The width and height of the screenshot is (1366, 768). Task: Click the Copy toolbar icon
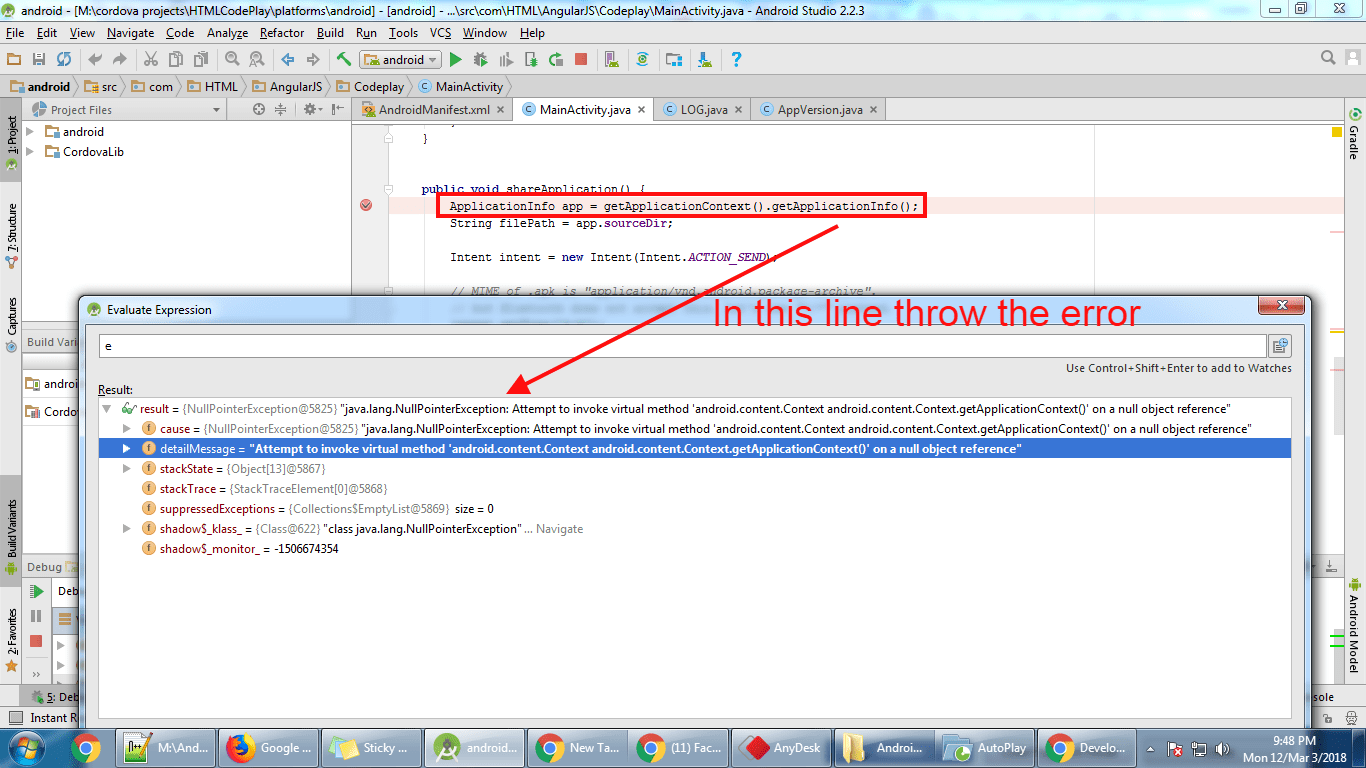(175, 59)
